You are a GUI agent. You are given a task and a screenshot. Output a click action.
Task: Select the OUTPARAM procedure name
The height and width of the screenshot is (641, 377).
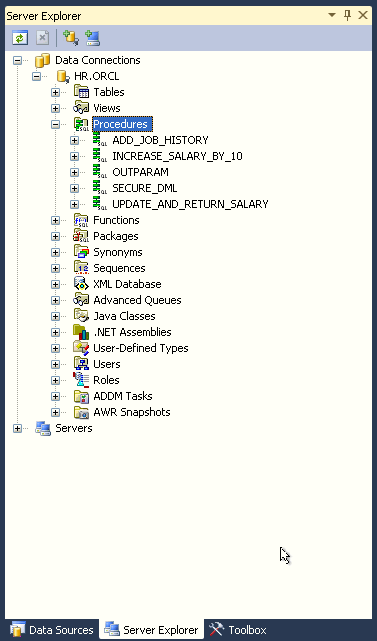coord(140,172)
